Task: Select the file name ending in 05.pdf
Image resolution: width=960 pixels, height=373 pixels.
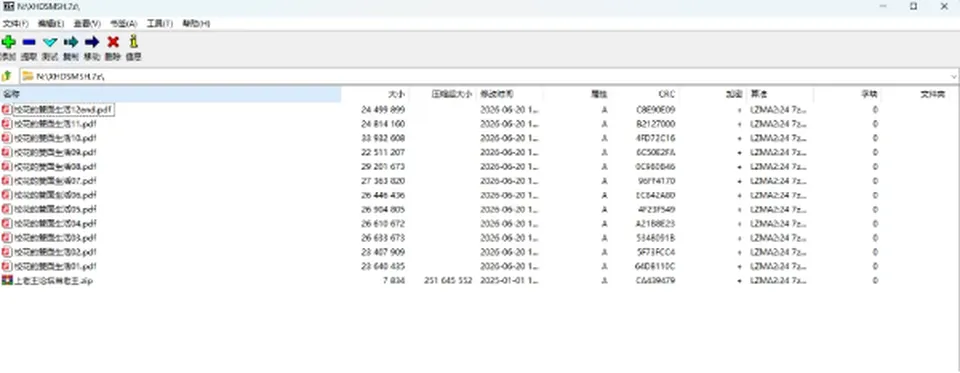Action: 55,209
